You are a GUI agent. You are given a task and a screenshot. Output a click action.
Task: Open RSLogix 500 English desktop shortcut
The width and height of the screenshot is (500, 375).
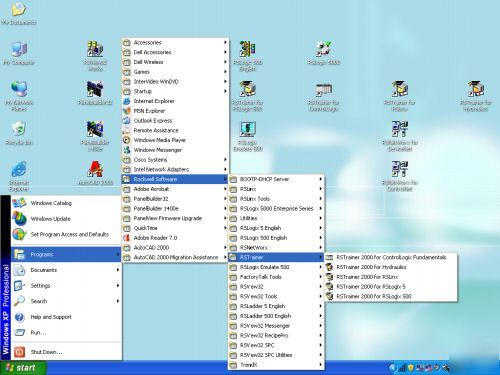(x=248, y=56)
